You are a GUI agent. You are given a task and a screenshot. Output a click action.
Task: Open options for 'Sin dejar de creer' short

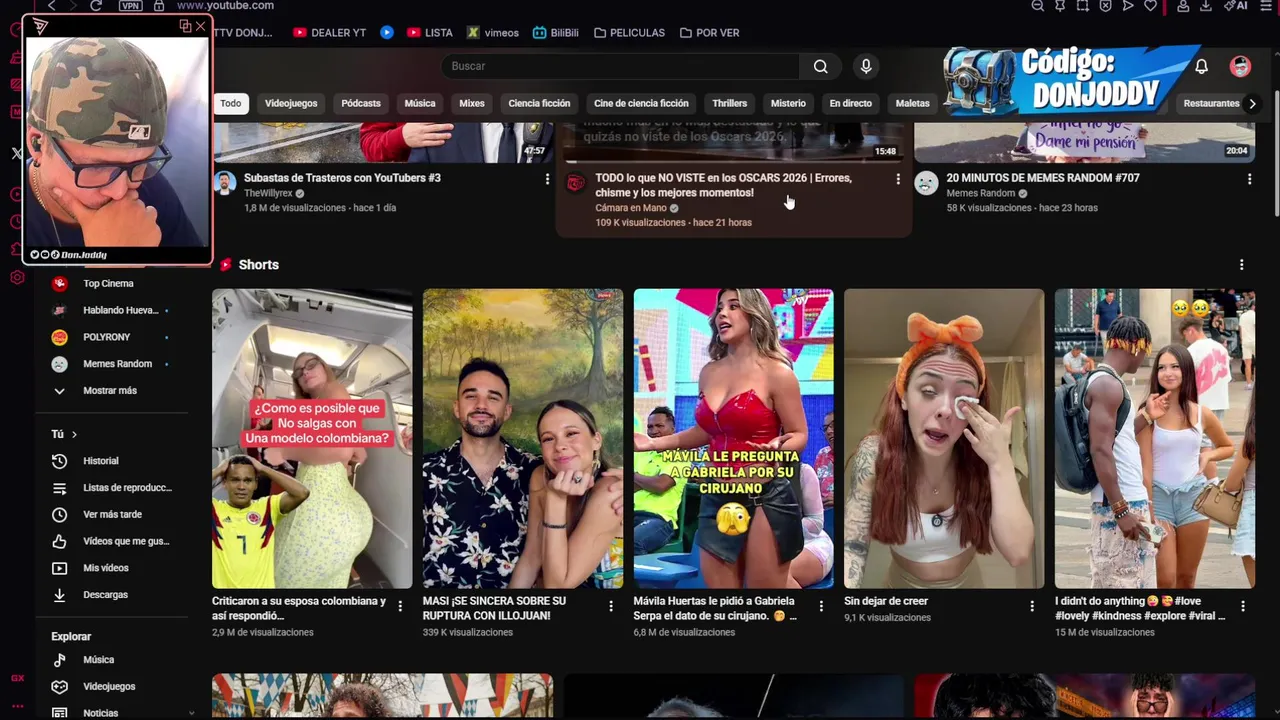(x=1032, y=606)
